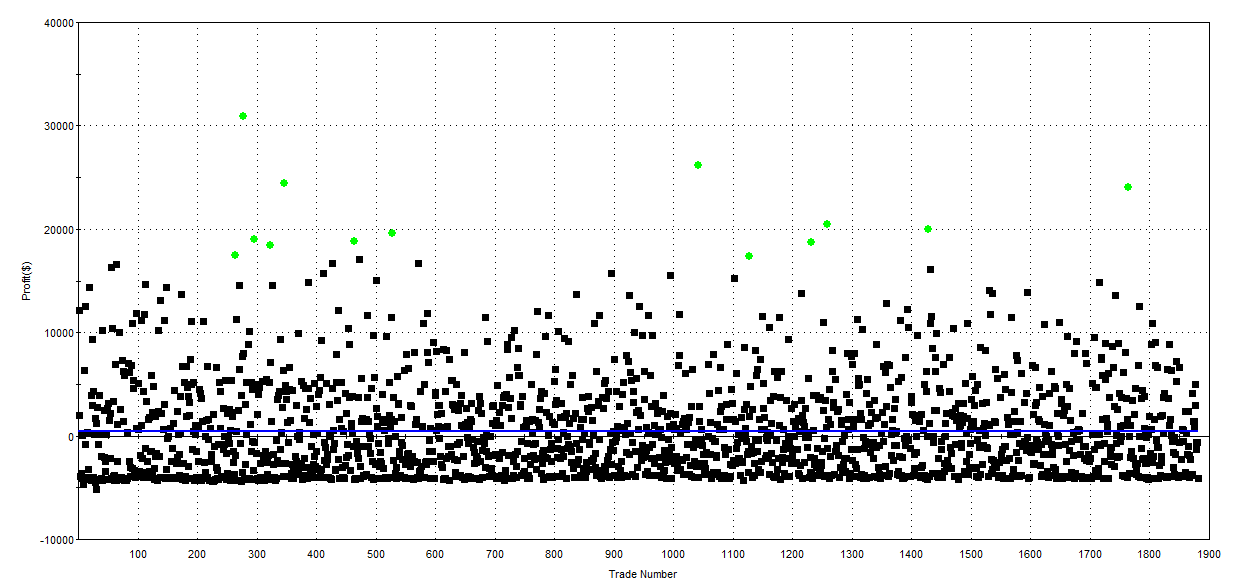Click the 700 trade number tick label
Screen dimensions: 1233x587
495,552
